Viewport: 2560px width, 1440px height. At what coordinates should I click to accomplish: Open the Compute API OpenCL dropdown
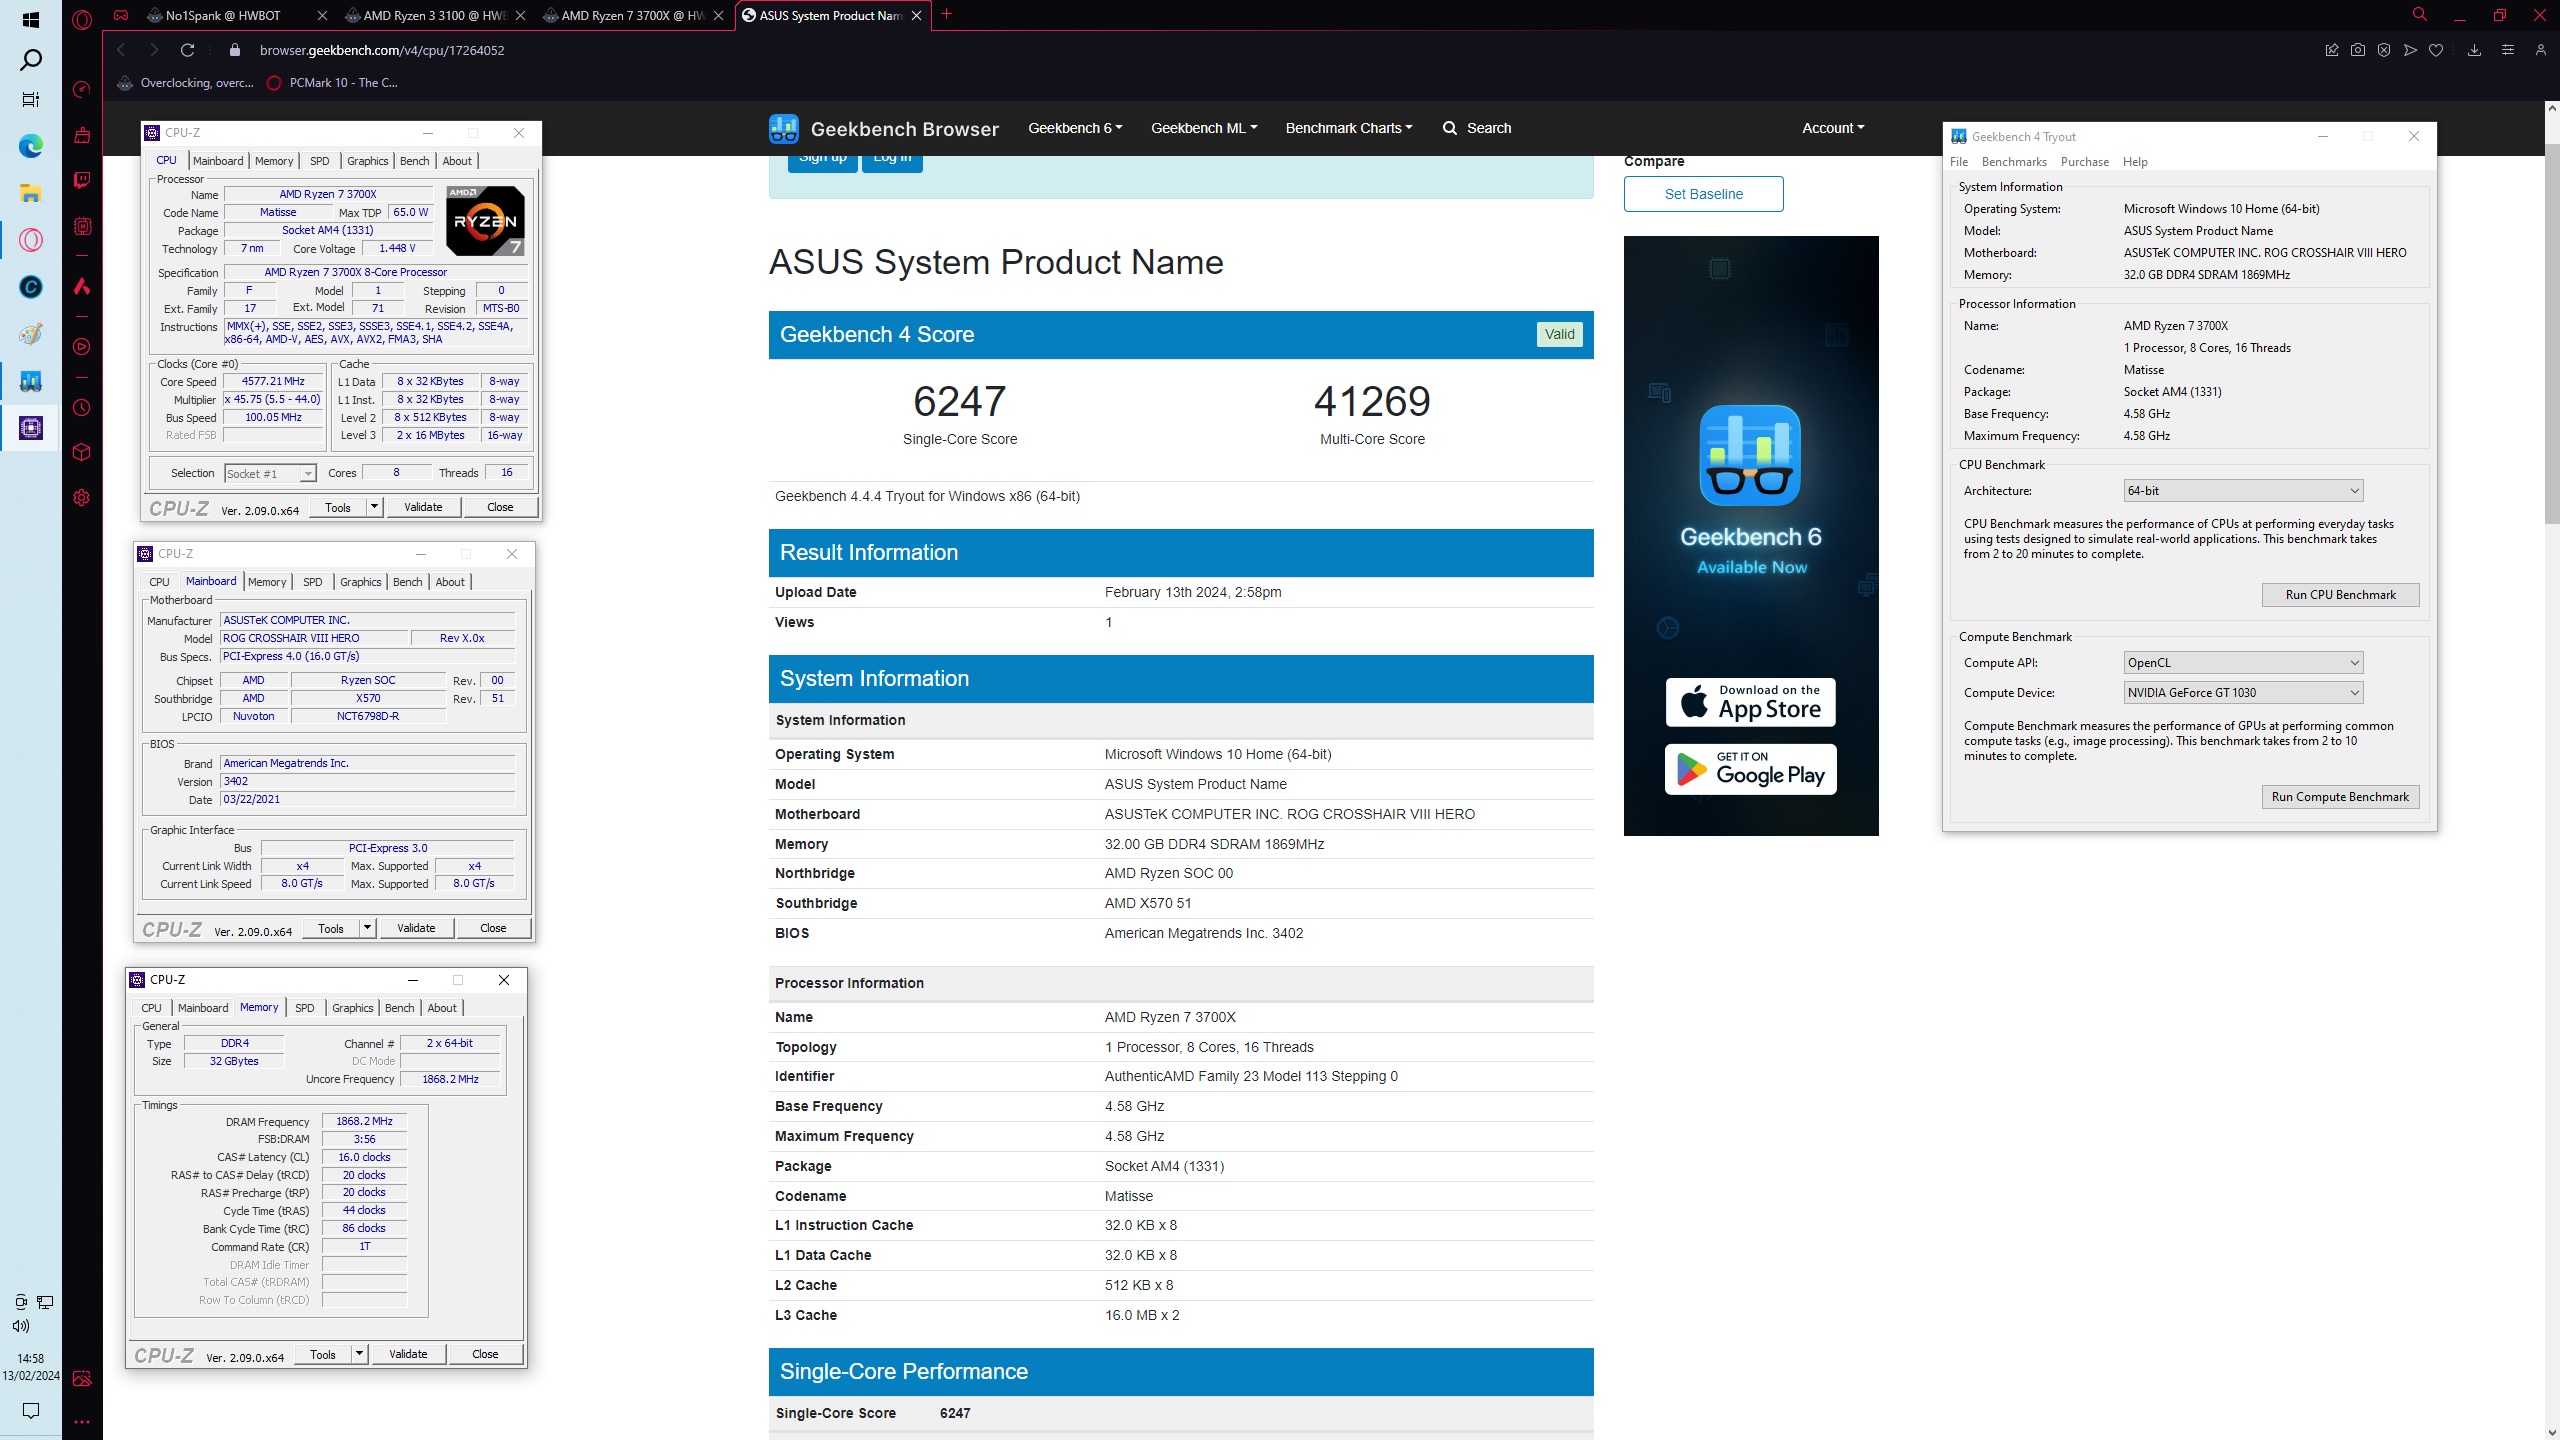(x=2243, y=663)
